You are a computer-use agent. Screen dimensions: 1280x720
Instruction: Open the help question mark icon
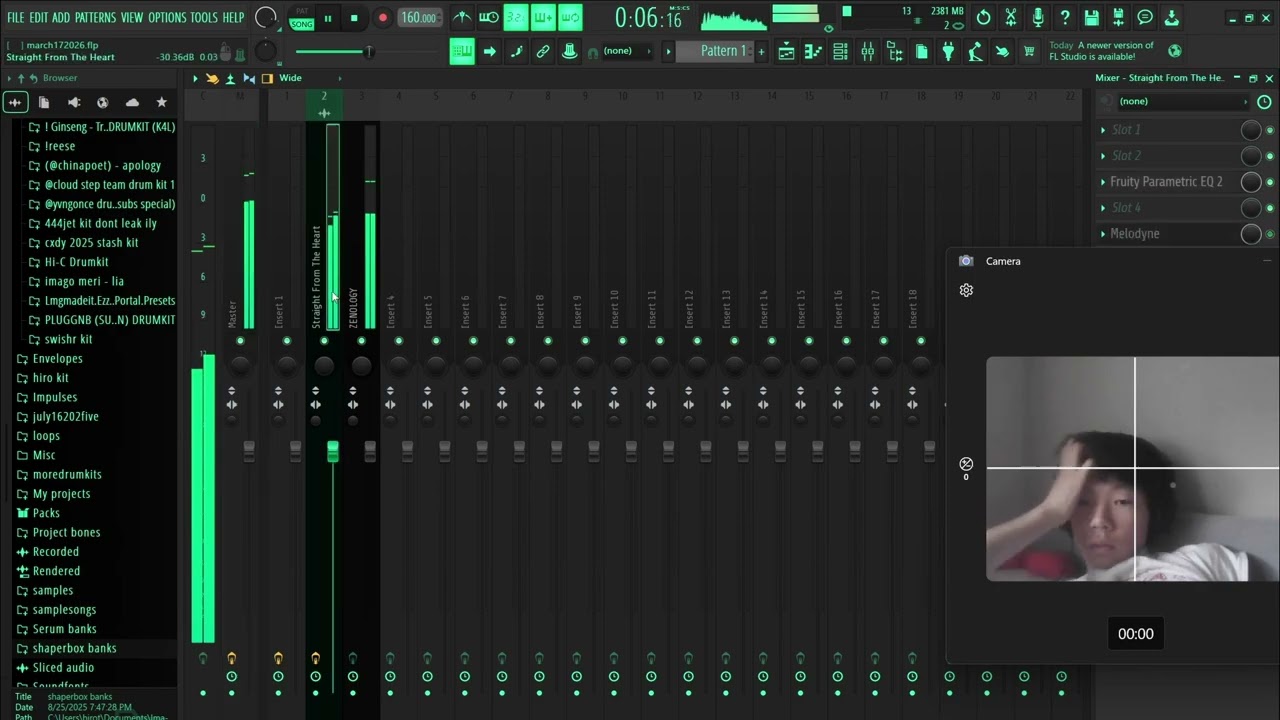point(1065,18)
